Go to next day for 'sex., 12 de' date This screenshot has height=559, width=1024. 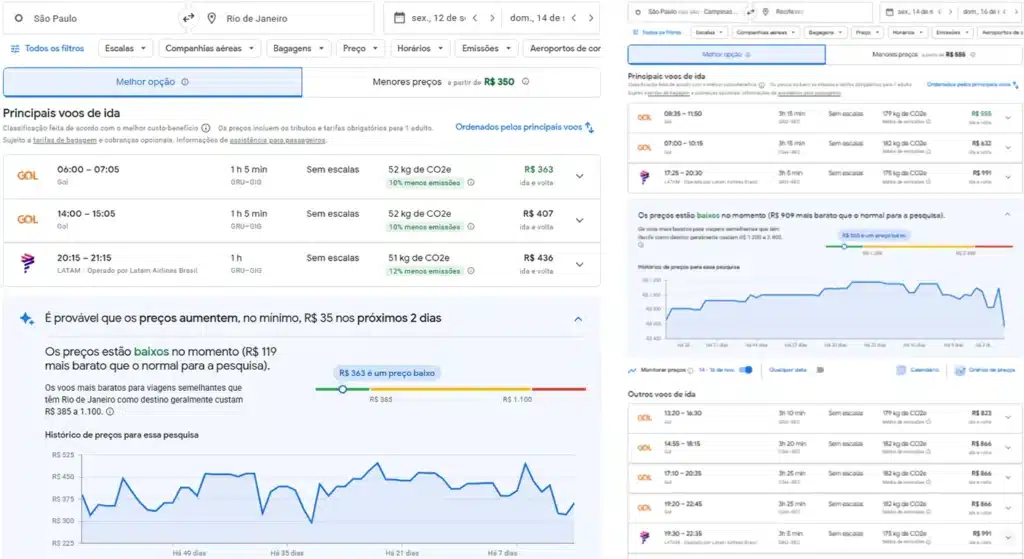[x=493, y=18]
